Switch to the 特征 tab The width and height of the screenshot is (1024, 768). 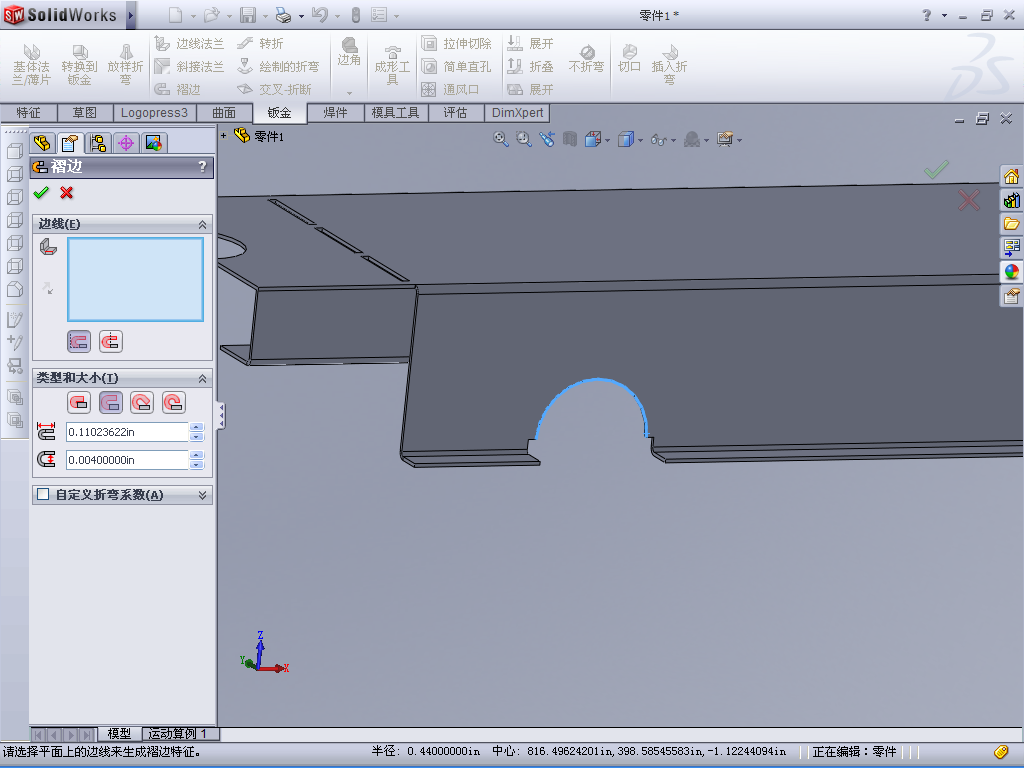coord(29,113)
